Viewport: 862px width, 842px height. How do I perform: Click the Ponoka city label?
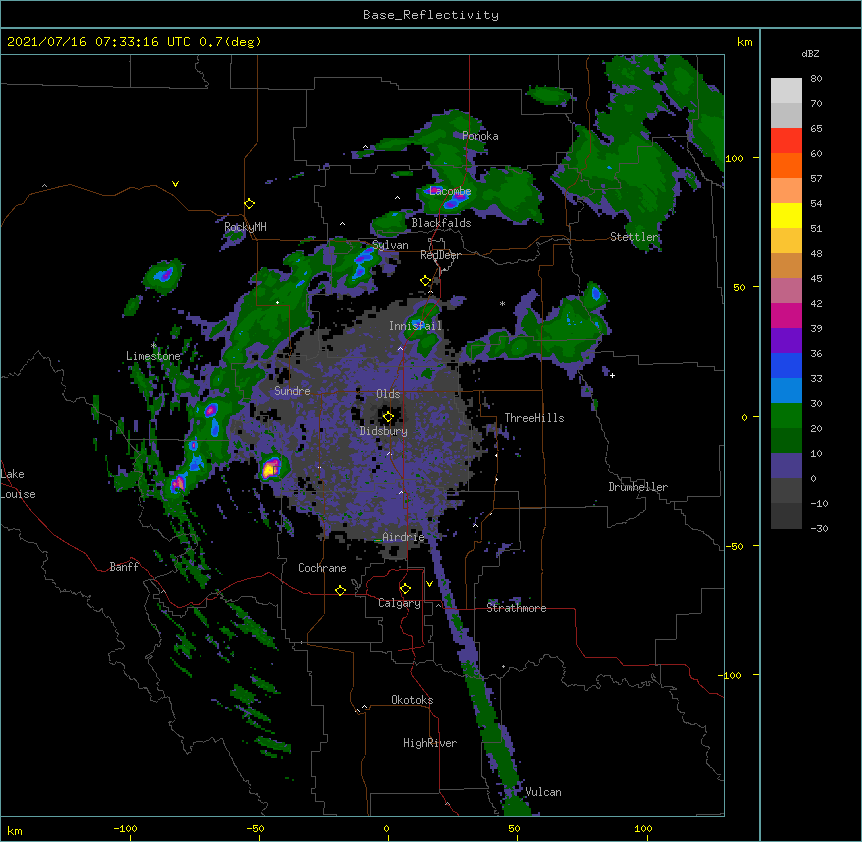(x=480, y=136)
